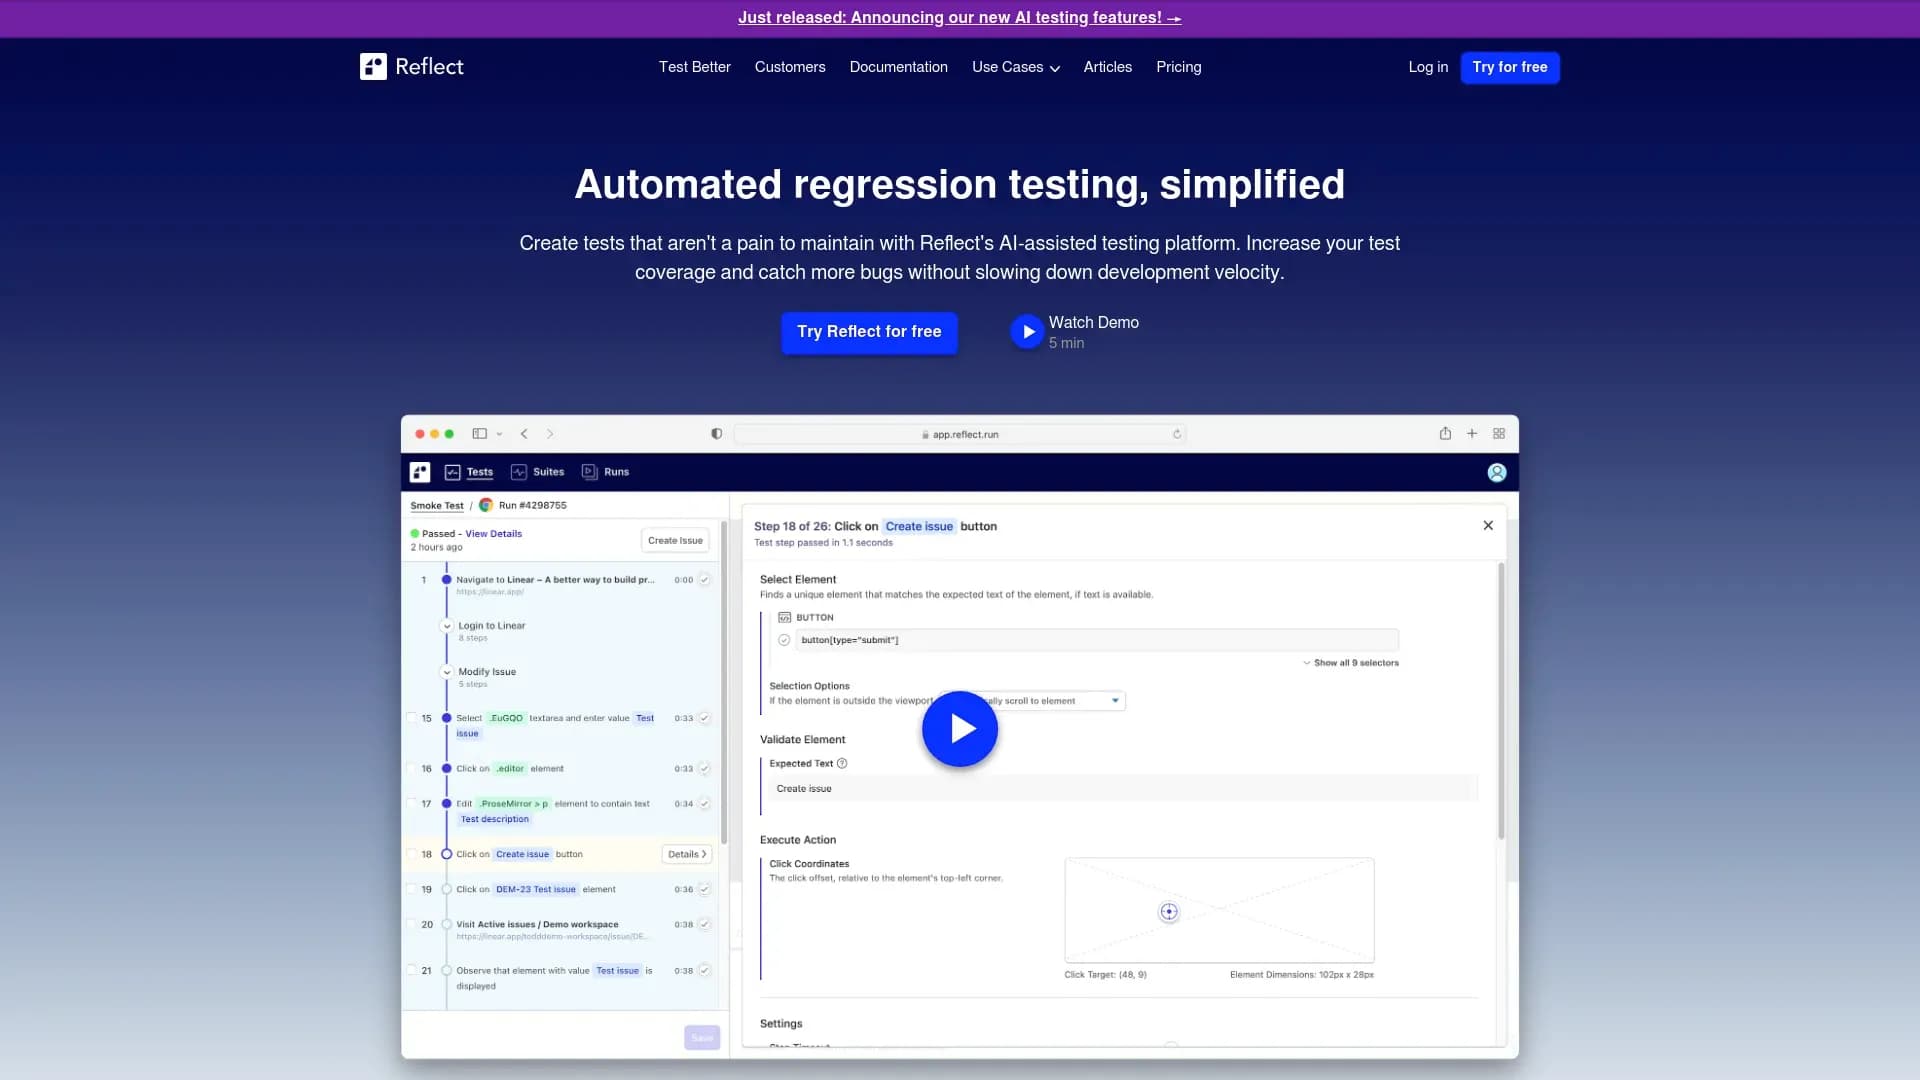Select step 19 Click on DEM-23 Test issue

coord(536,890)
